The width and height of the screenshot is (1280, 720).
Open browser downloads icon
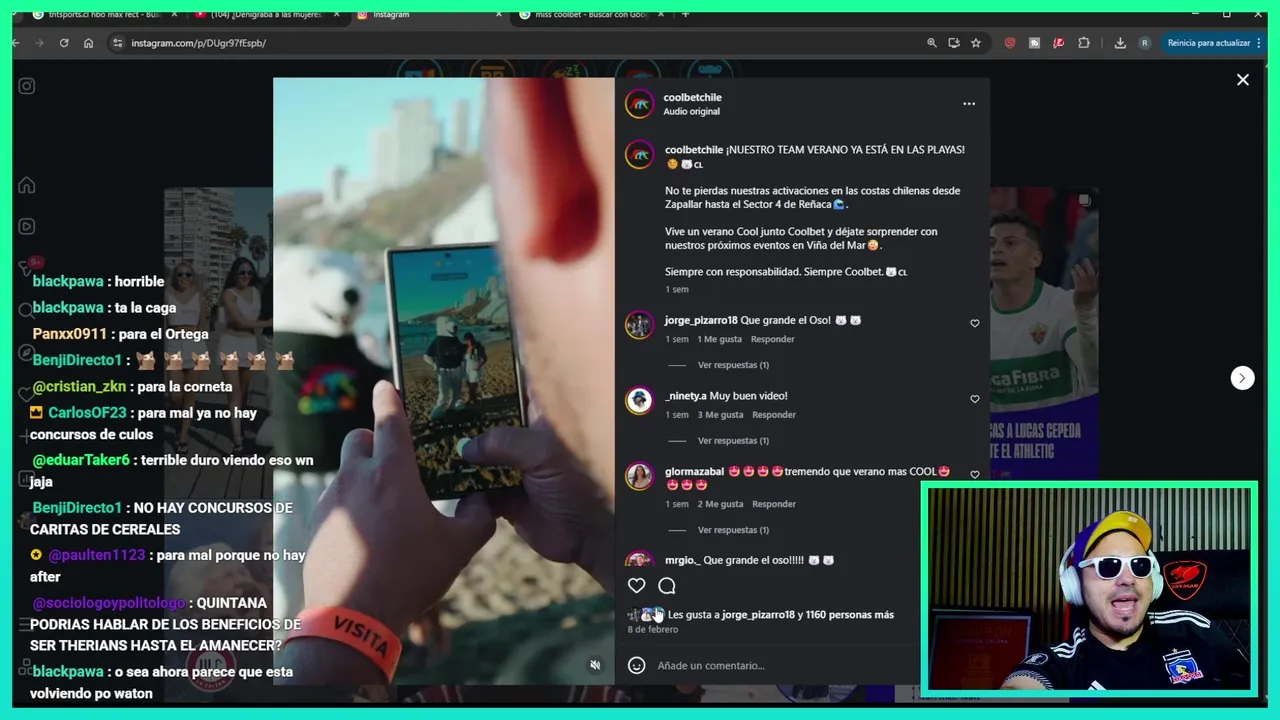(x=1119, y=43)
